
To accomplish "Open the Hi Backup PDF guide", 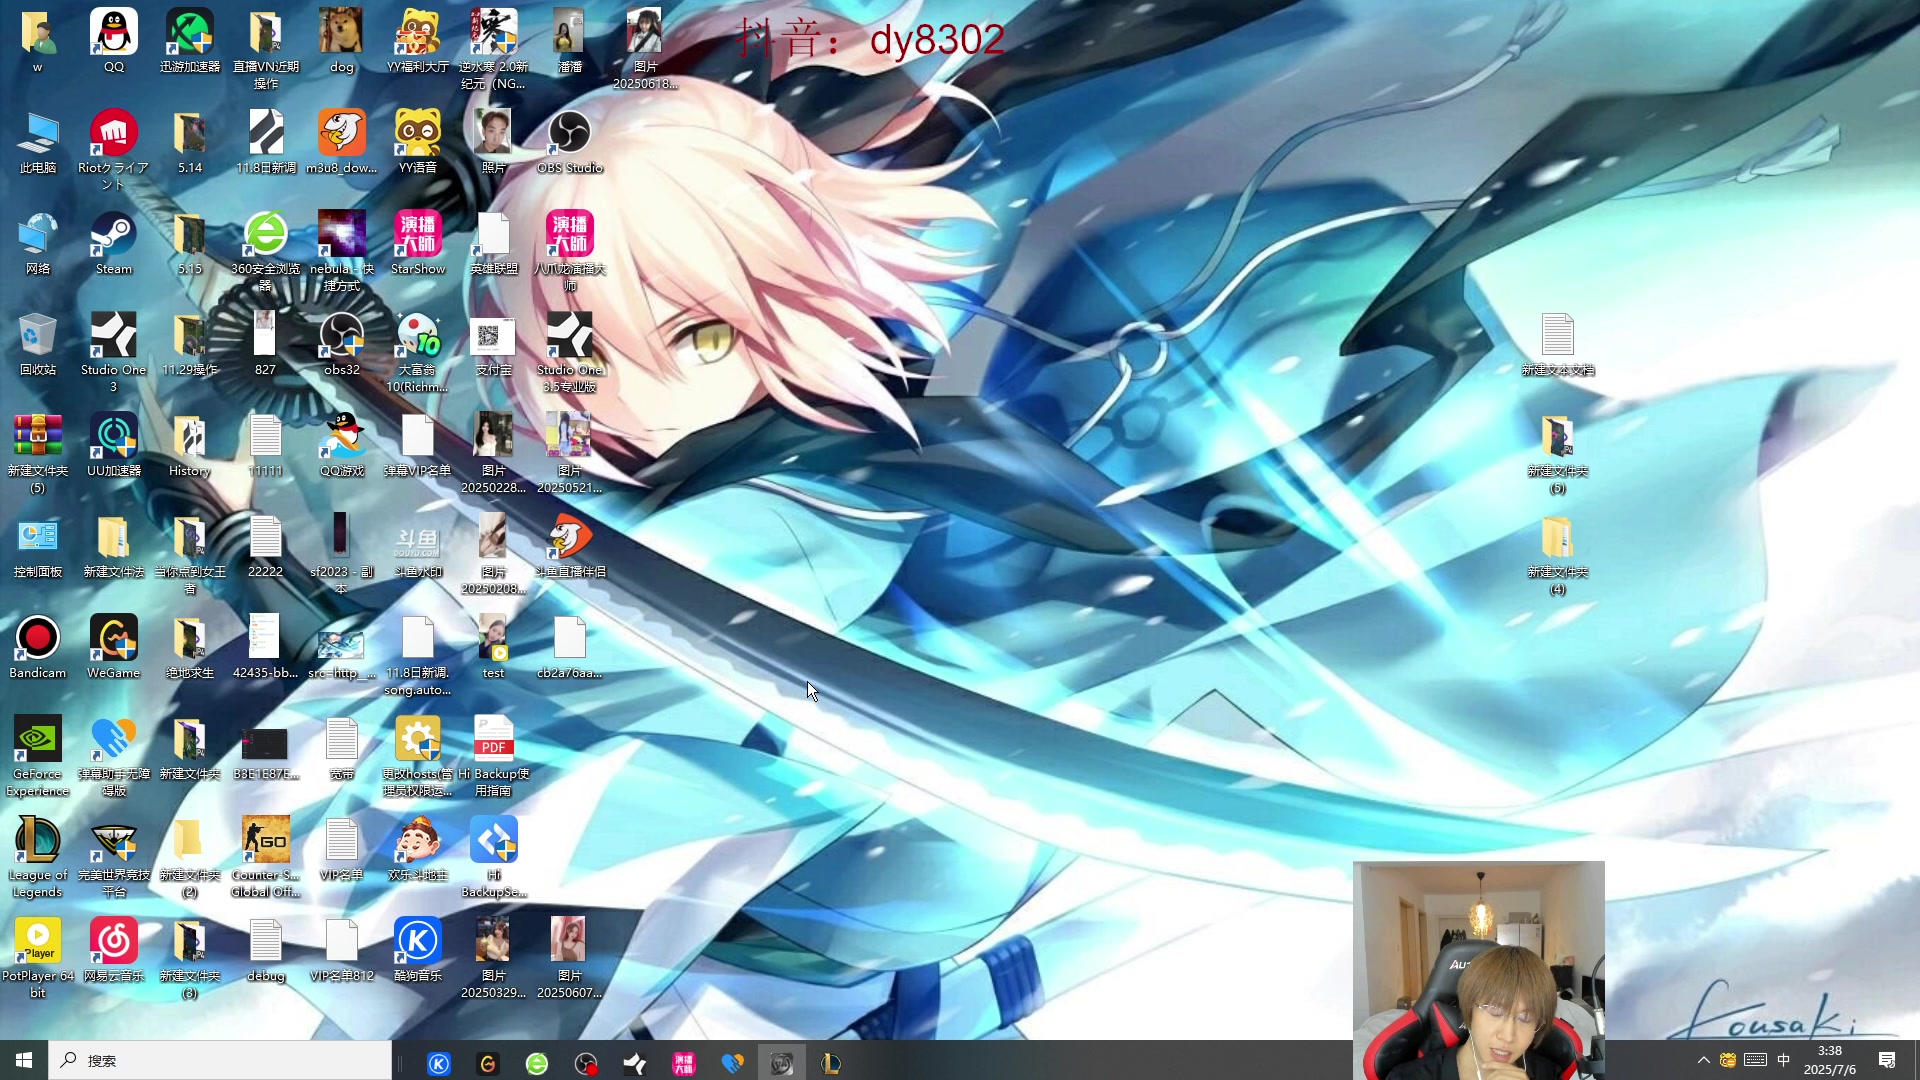I will click(494, 739).
